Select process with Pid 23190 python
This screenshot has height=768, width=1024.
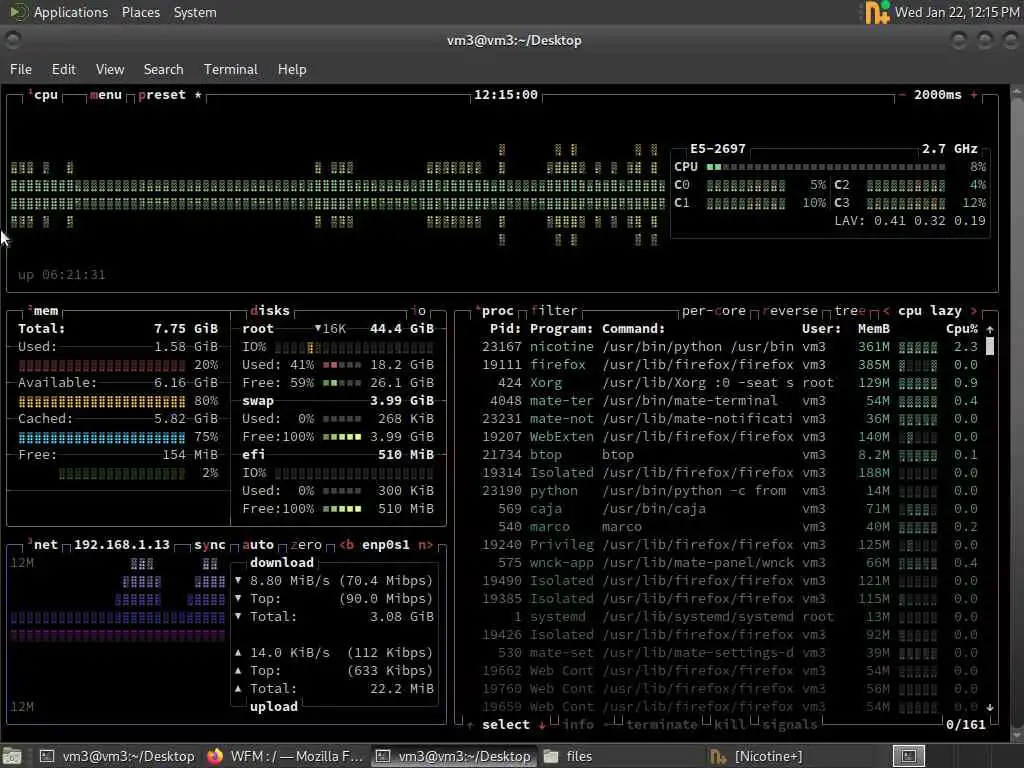pyautogui.click(x=729, y=490)
